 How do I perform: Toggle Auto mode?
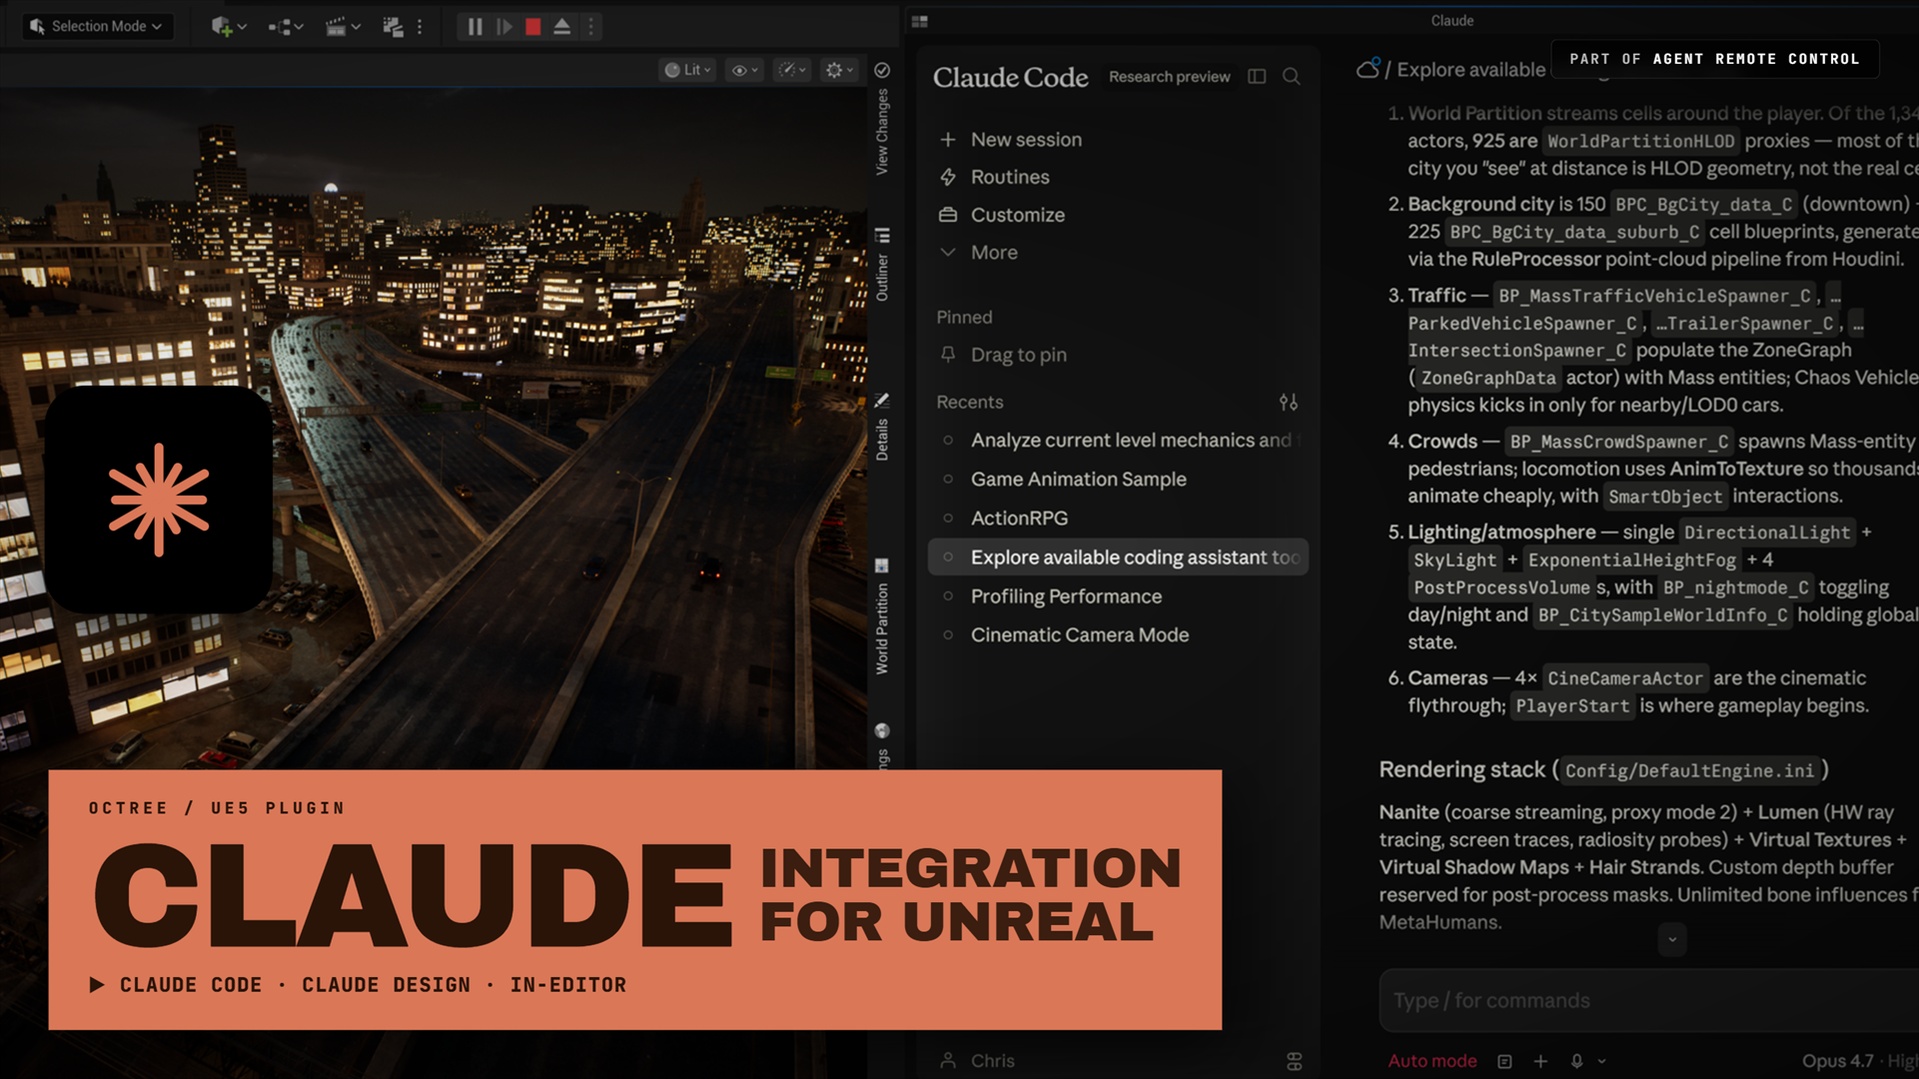pyautogui.click(x=1432, y=1061)
